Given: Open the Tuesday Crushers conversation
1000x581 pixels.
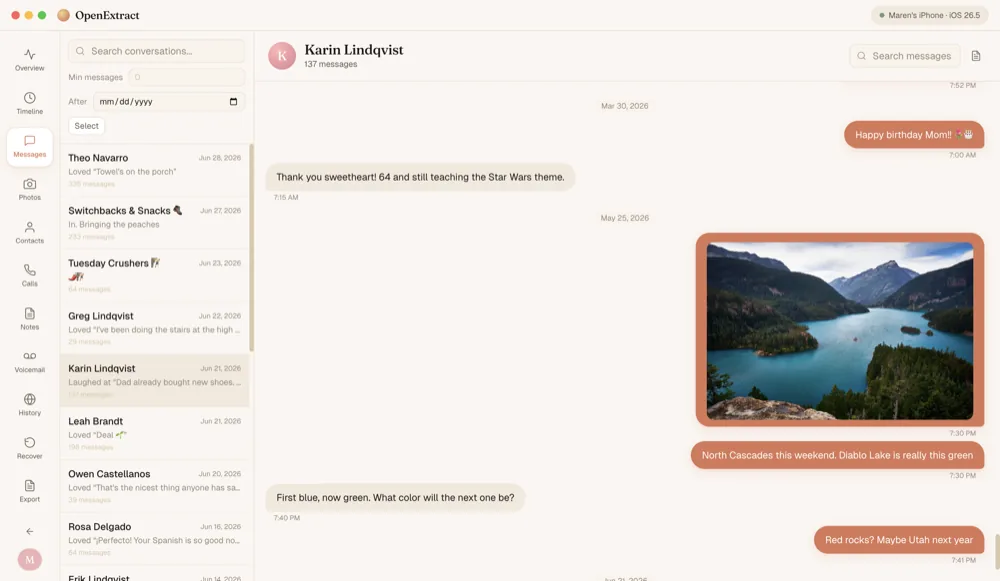Looking at the screenshot, I should [x=154, y=275].
